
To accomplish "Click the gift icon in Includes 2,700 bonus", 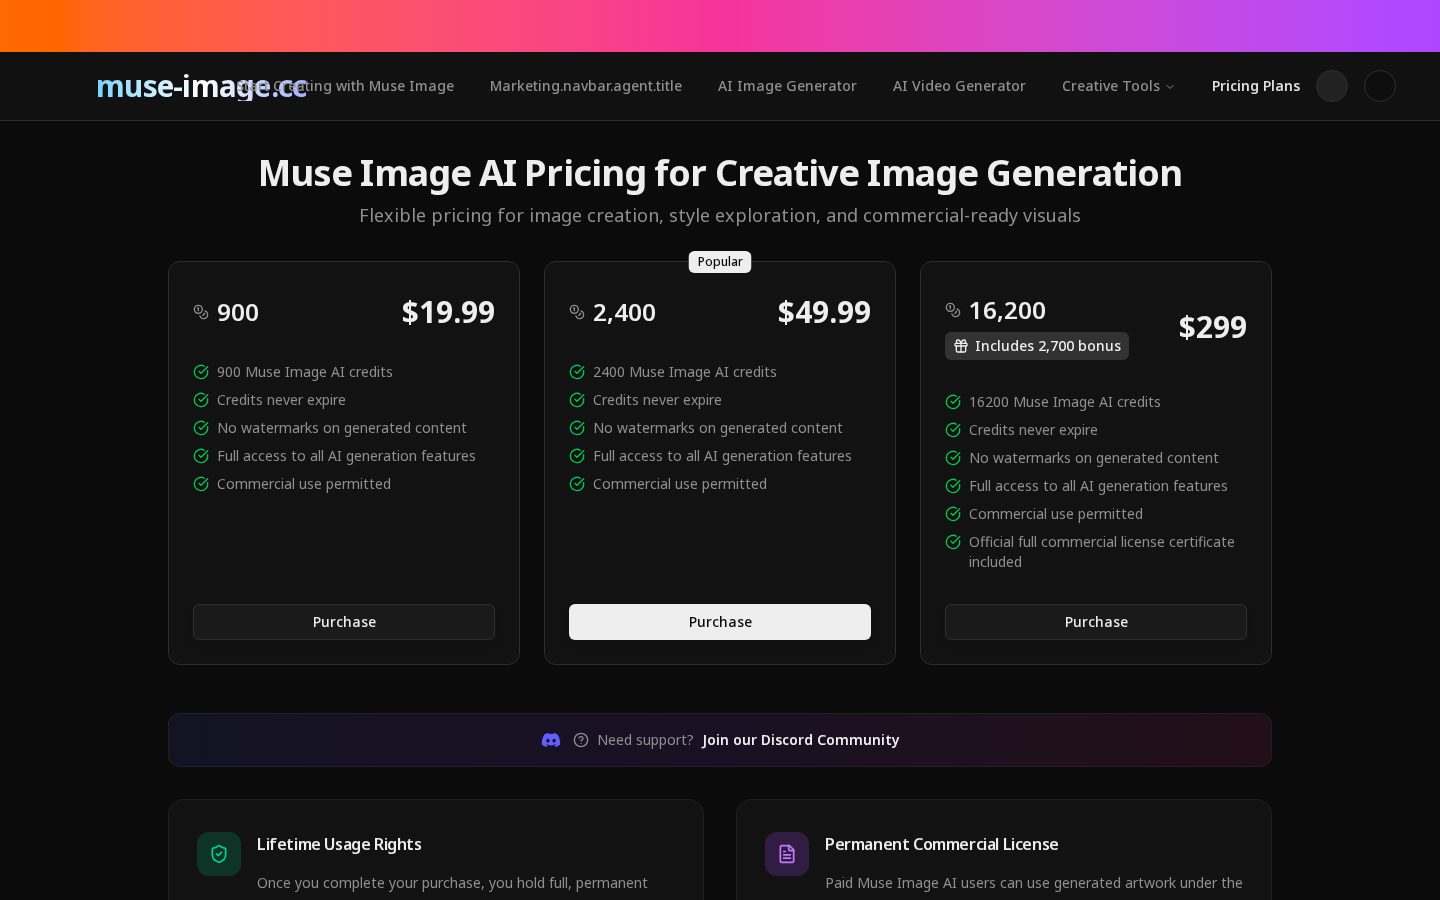I will [961, 346].
